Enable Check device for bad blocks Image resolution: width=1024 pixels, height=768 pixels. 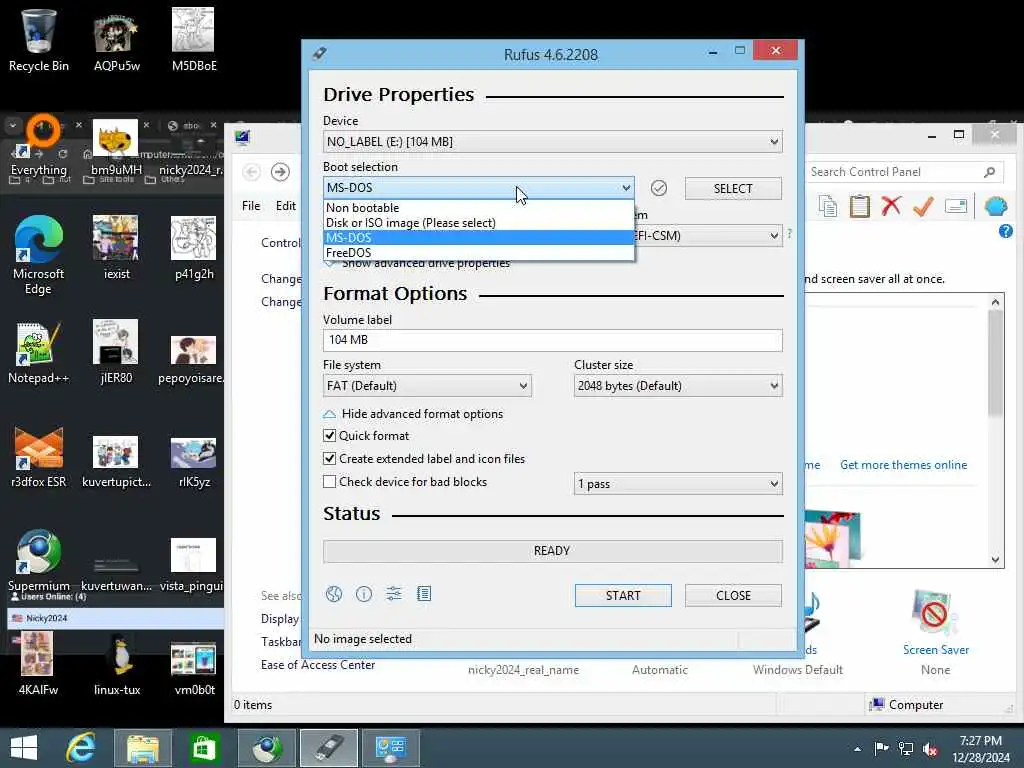coord(330,482)
